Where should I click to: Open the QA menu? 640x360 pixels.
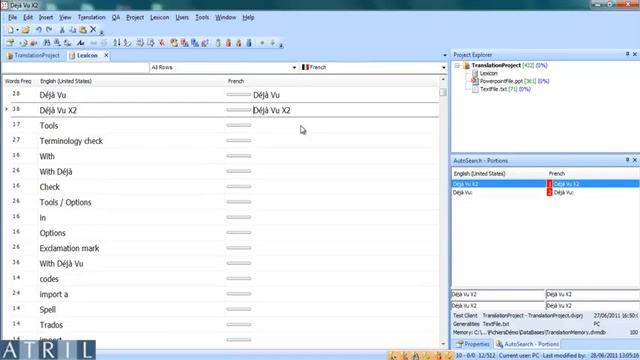tap(116, 18)
